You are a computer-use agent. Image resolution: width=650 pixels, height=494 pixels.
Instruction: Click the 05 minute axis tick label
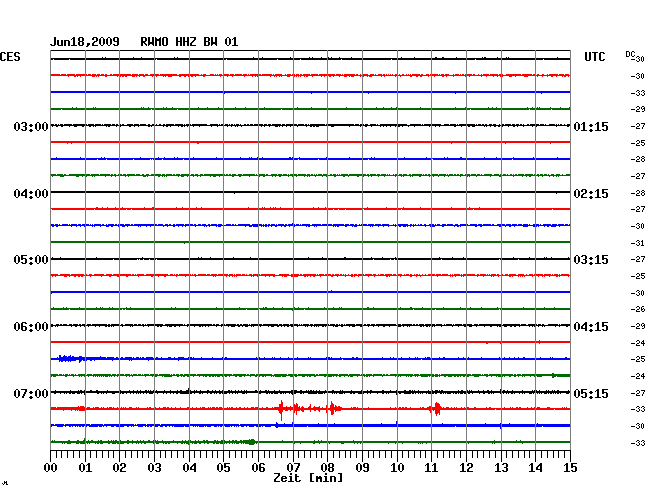[x=223, y=468]
